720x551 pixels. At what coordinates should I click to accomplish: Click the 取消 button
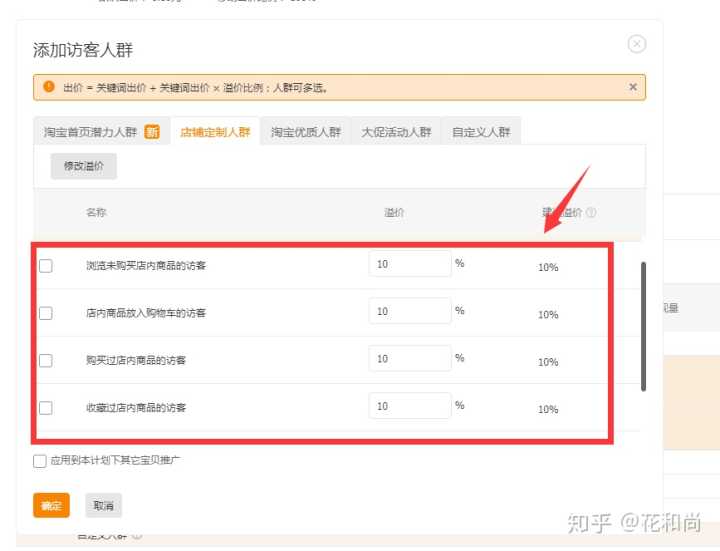point(103,506)
